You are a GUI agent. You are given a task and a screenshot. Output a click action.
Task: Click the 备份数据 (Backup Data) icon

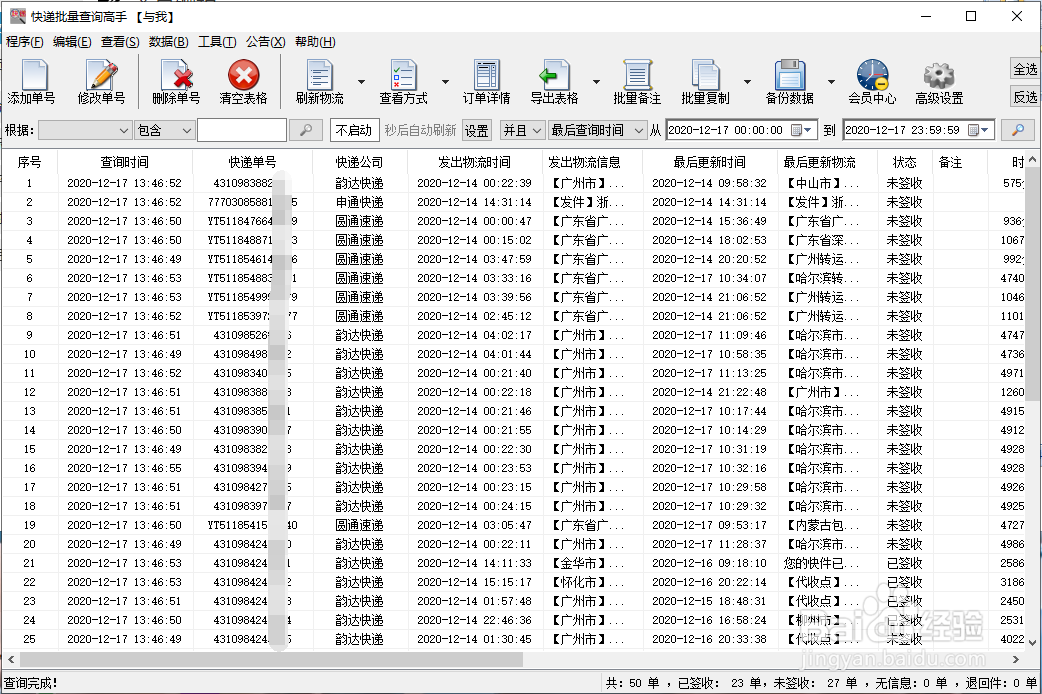pyautogui.click(x=792, y=80)
